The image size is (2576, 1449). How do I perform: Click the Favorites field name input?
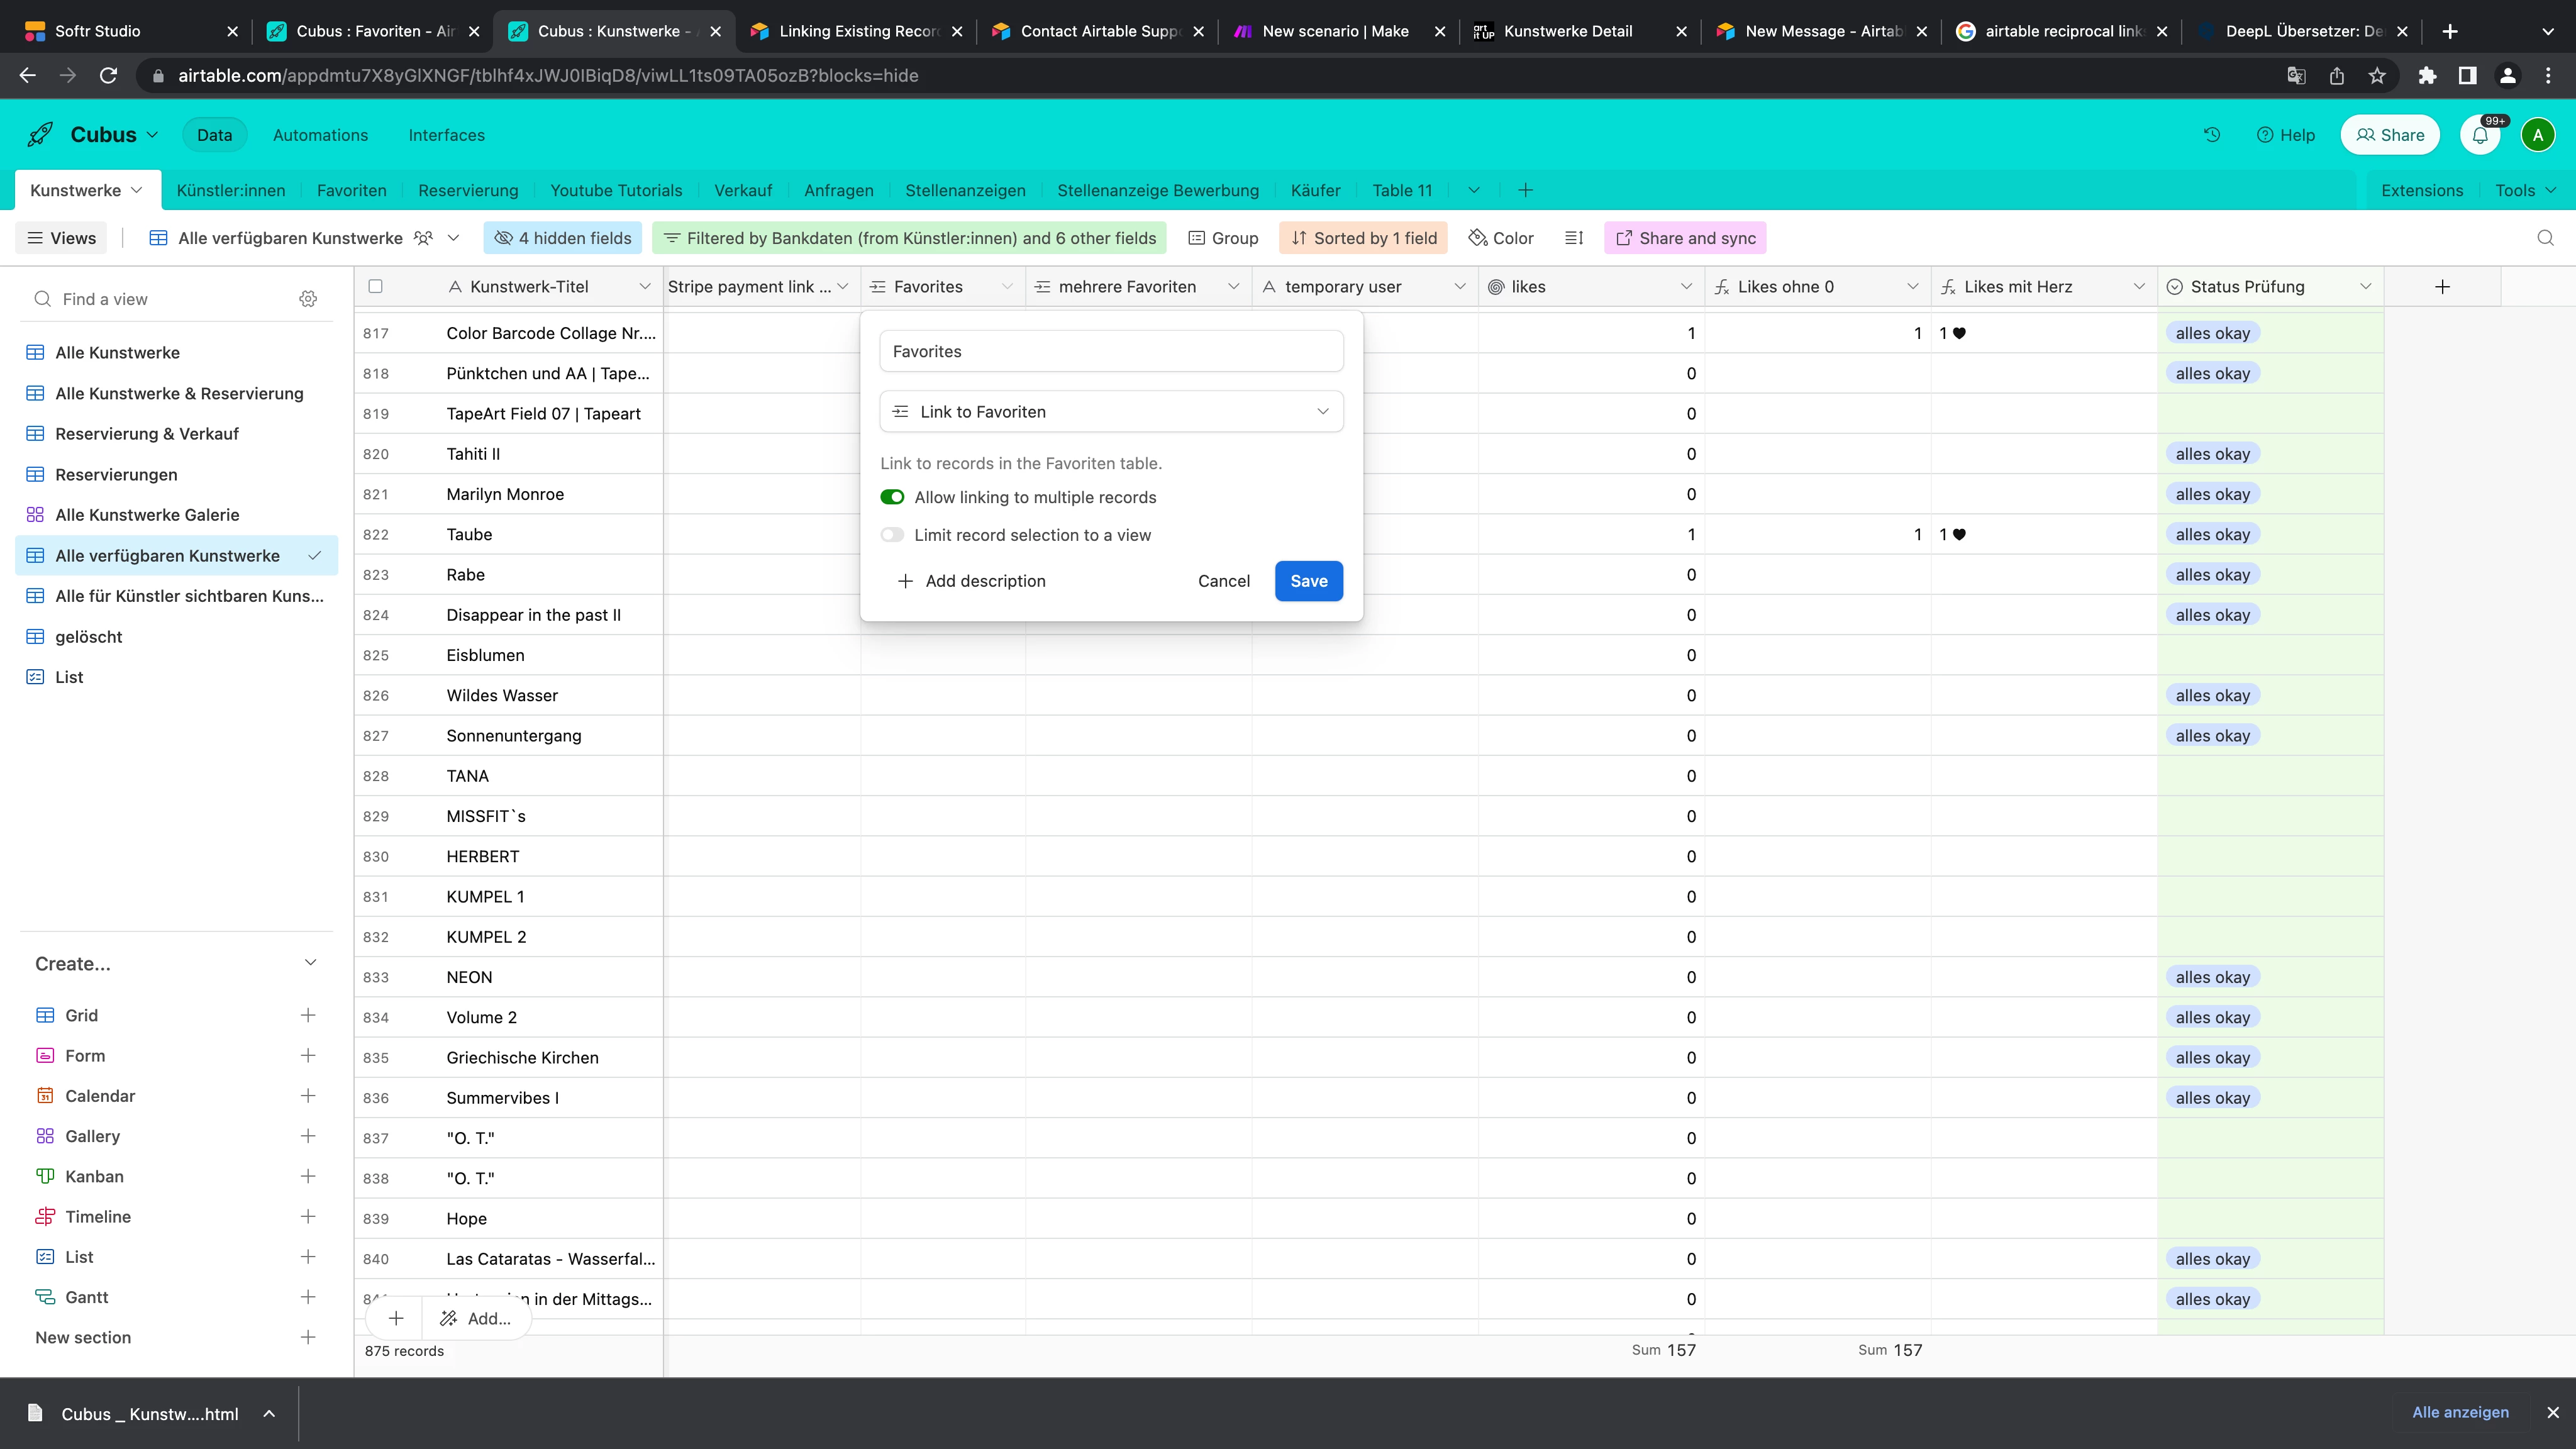[1110, 351]
